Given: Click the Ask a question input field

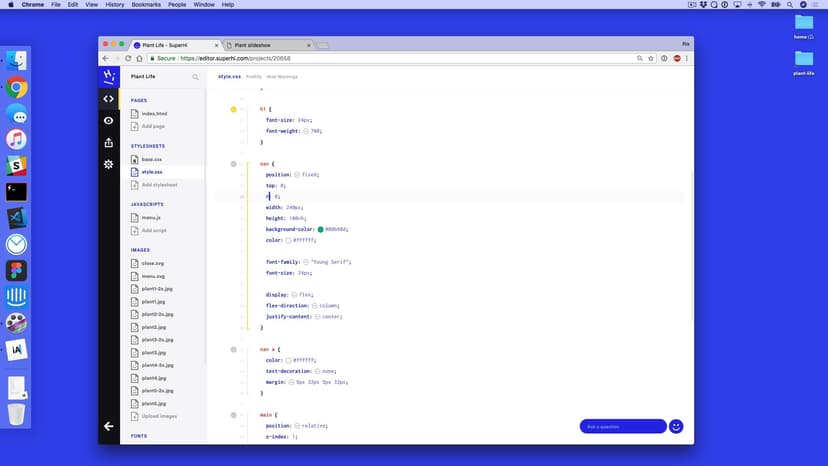Looking at the screenshot, I should point(622,426).
